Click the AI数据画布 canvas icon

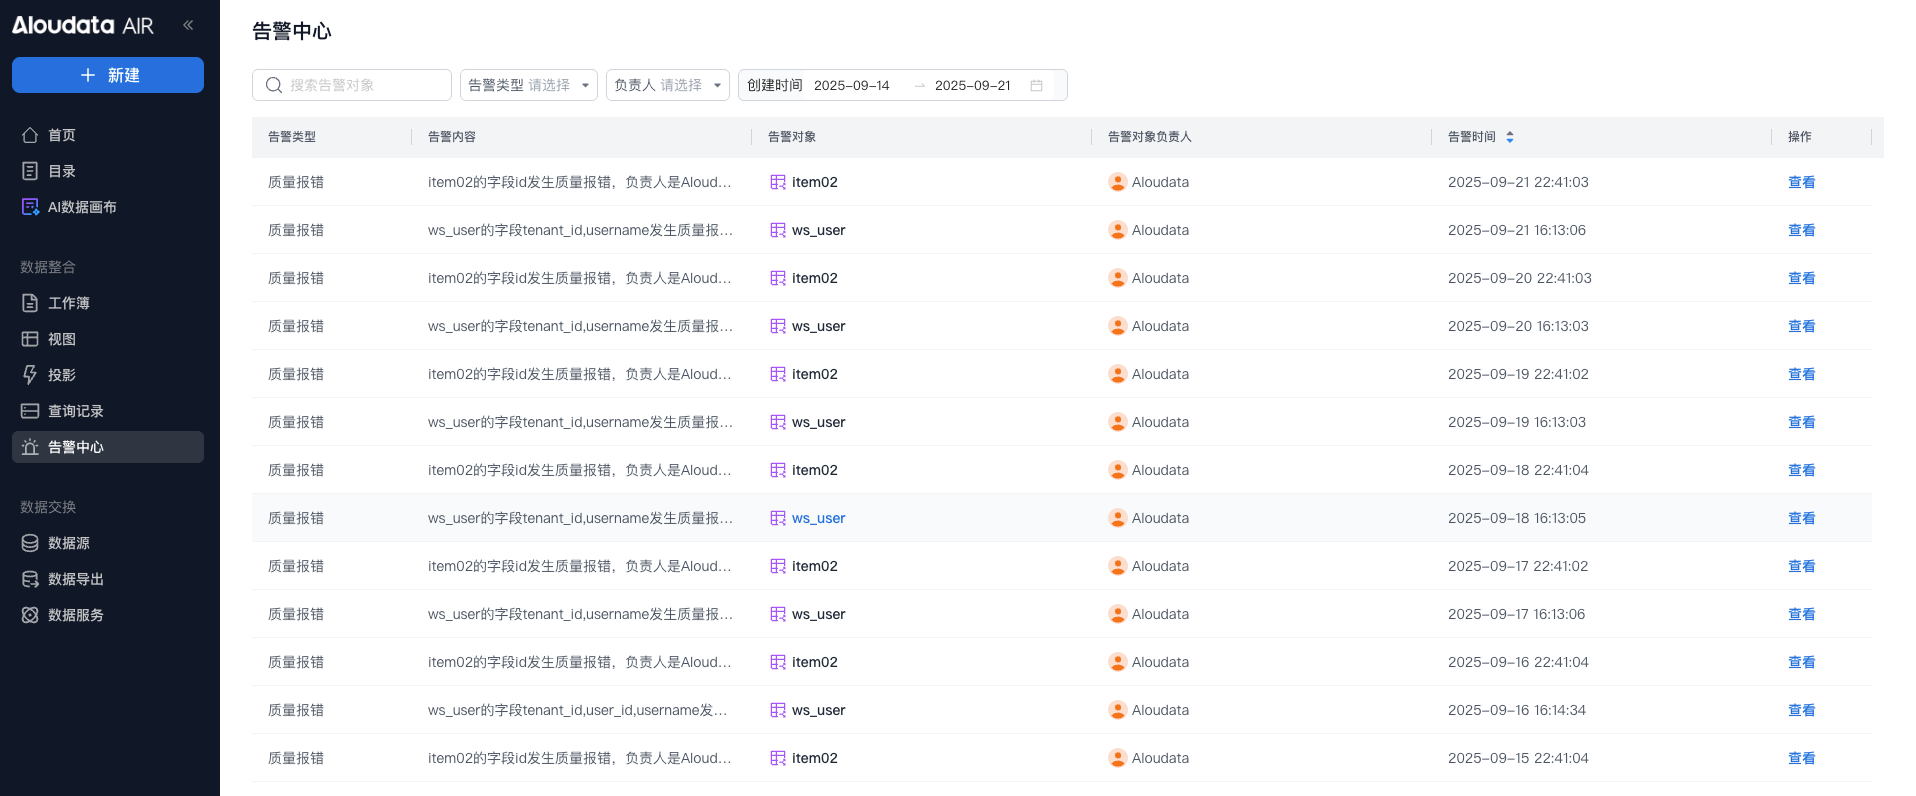(x=30, y=207)
